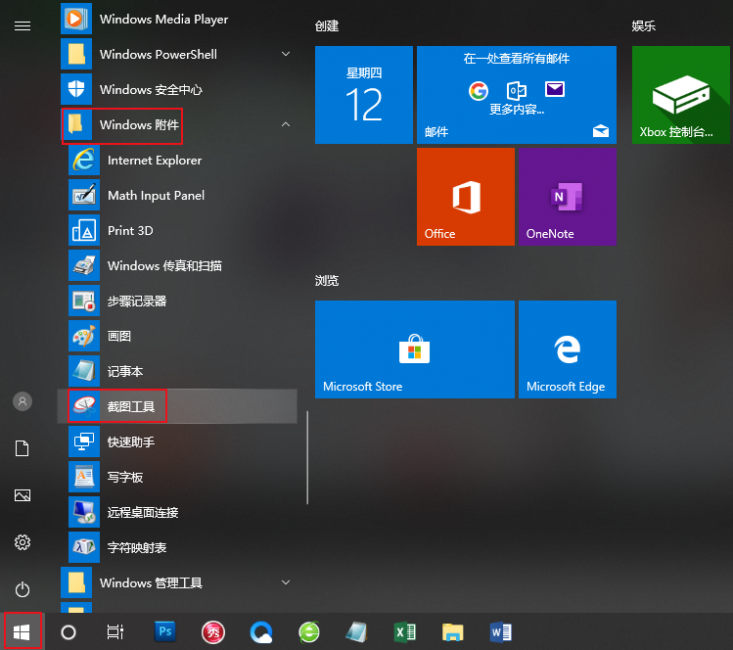Open the notepad icon on taskbar
The image size is (733, 650).
click(x=357, y=632)
